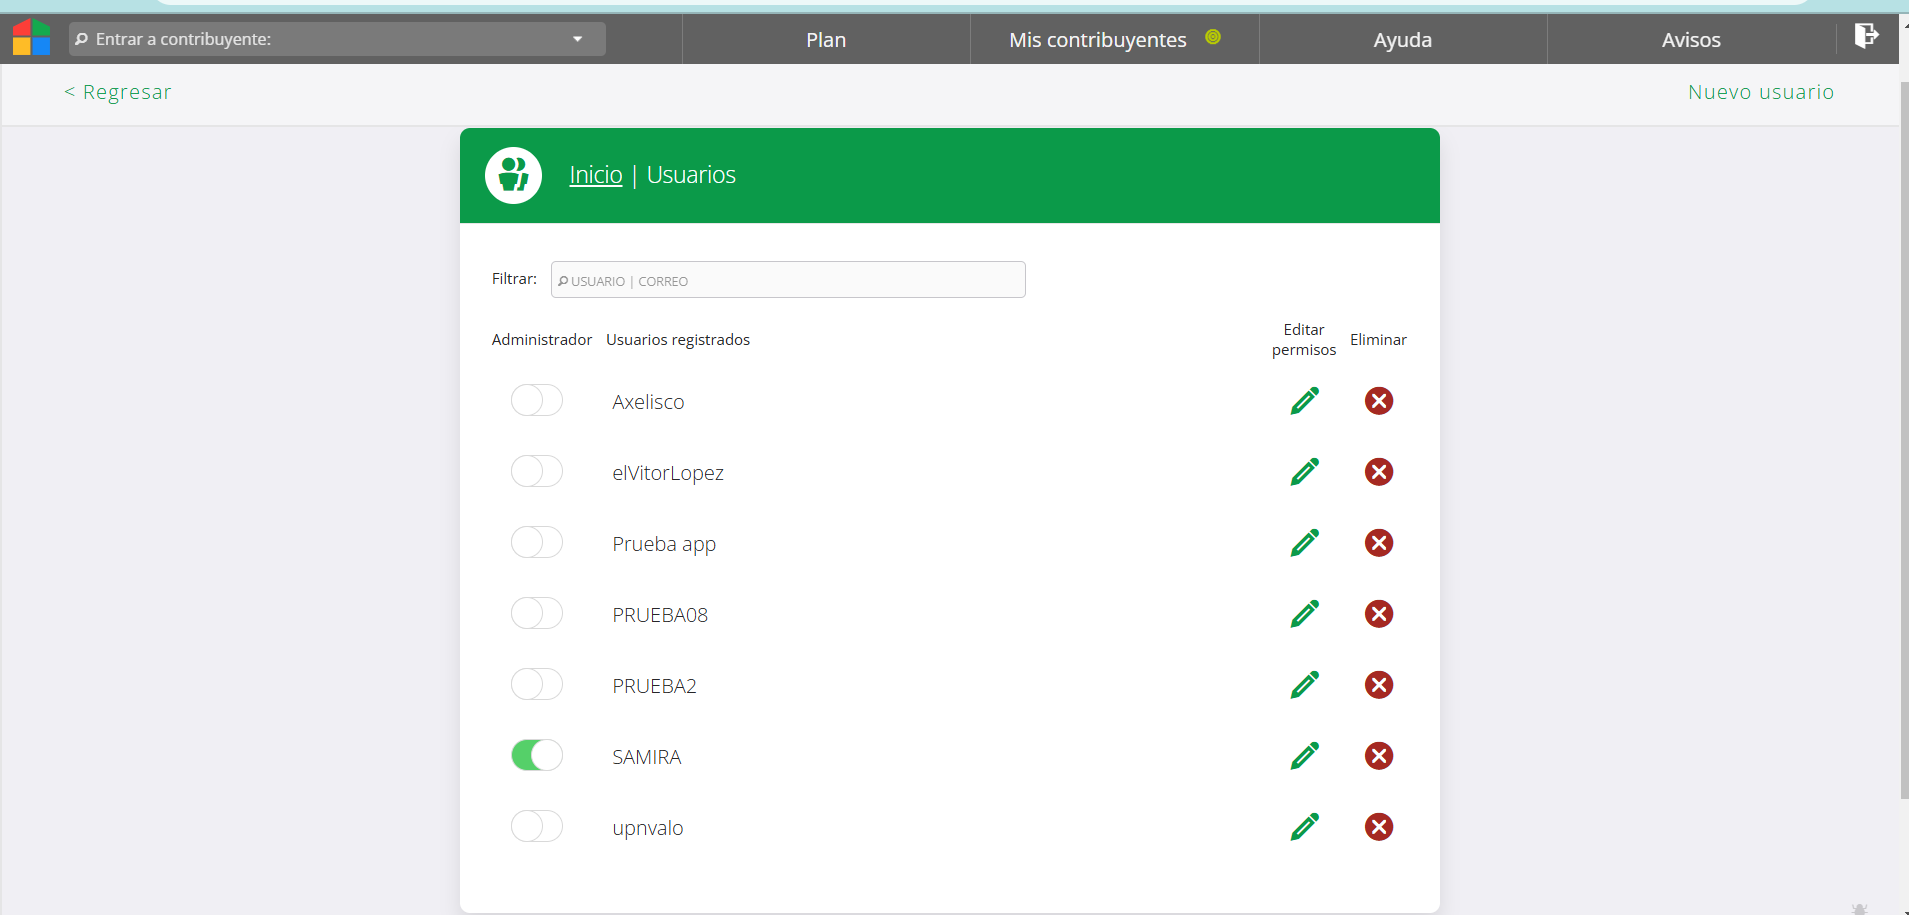The height and width of the screenshot is (915, 1909).
Task: Open the Plan menu
Action: (x=826, y=40)
